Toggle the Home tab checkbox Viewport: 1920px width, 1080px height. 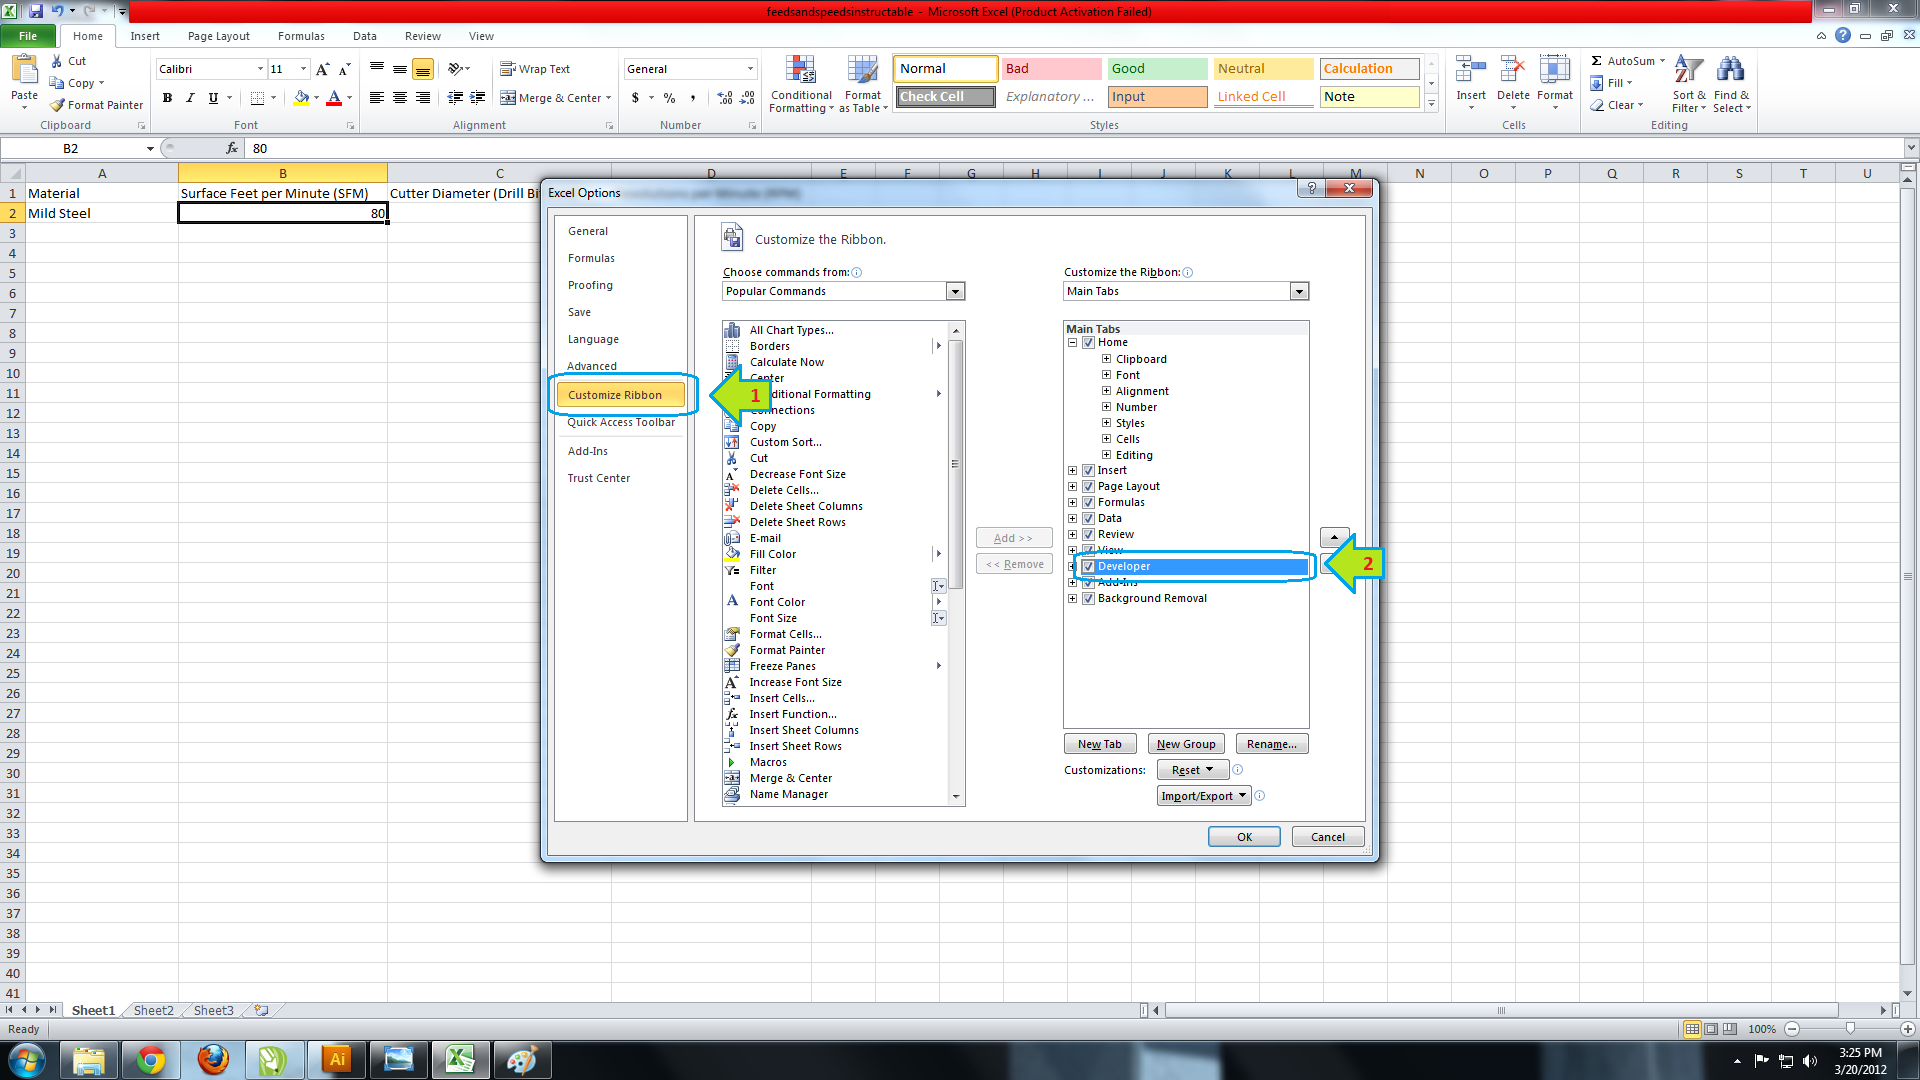[x=1088, y=343]
